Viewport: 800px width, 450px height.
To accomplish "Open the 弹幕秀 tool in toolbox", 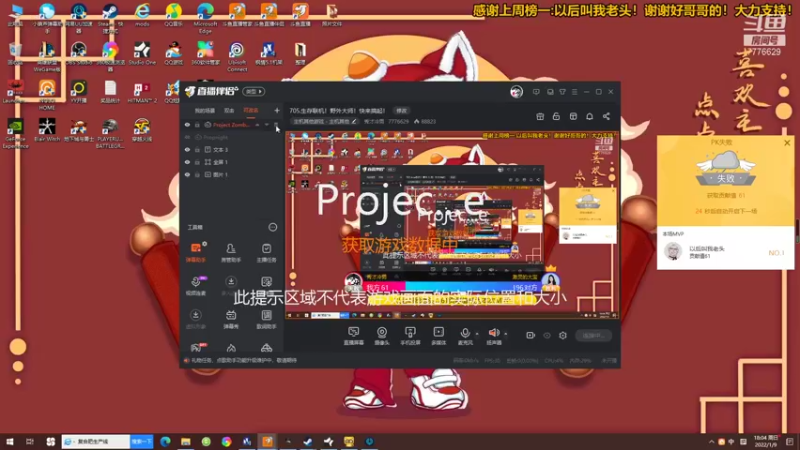I will point(231,319).
